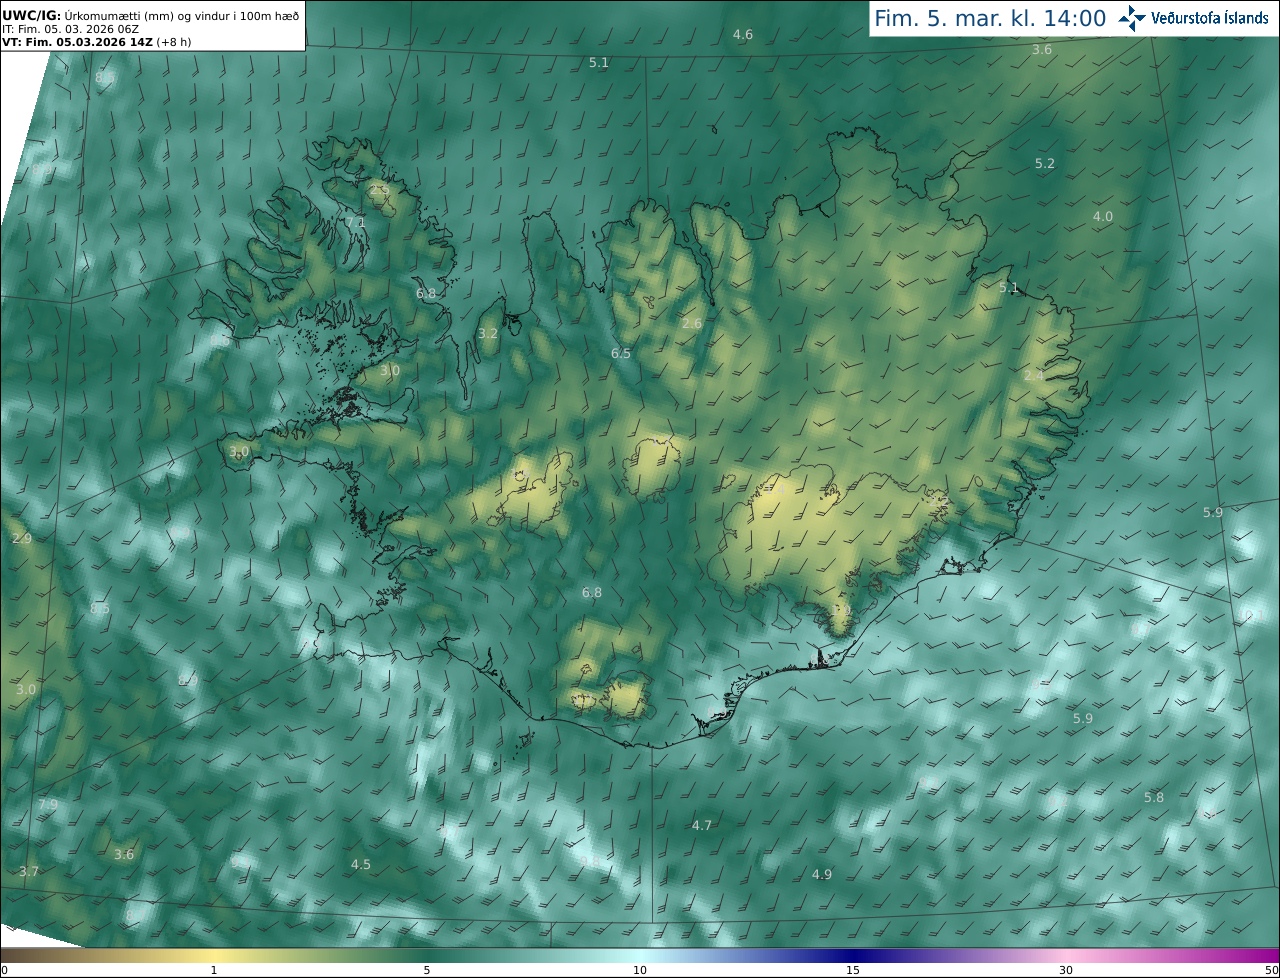Click the 4.7 value south of Iceland
Image resolution: width=1280 pixels, height=978 pixels.
pos(702,825)
